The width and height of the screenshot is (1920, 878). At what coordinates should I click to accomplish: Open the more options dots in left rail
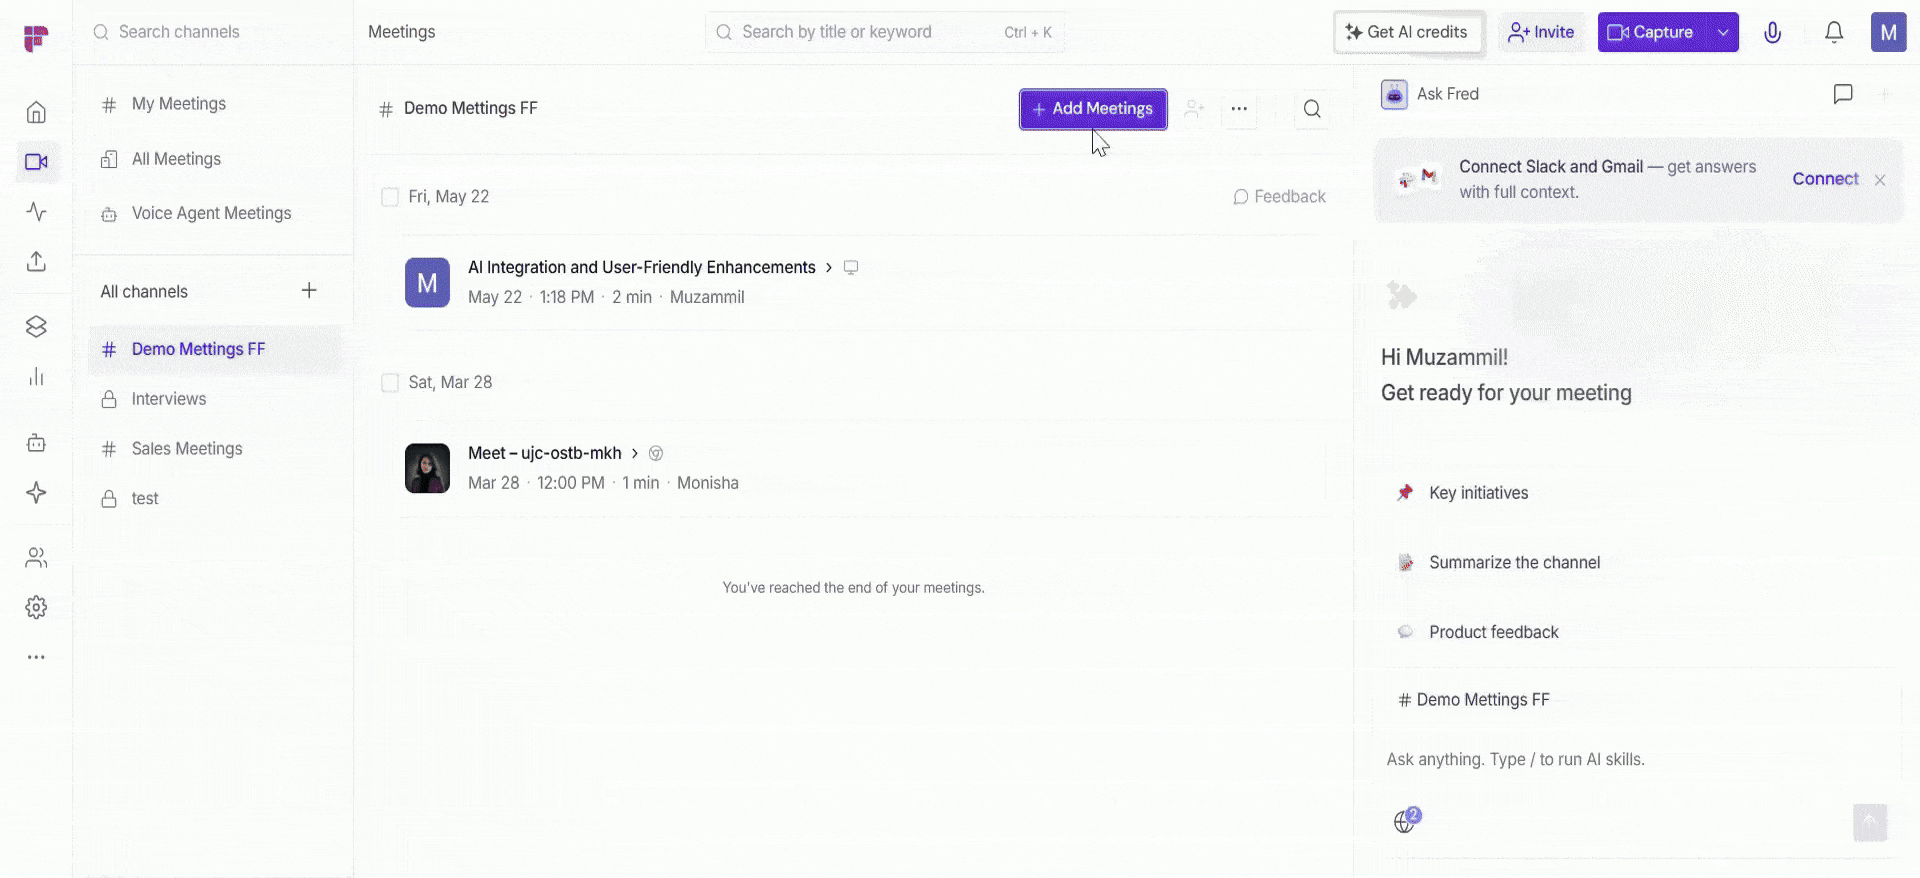coord(36,658)
